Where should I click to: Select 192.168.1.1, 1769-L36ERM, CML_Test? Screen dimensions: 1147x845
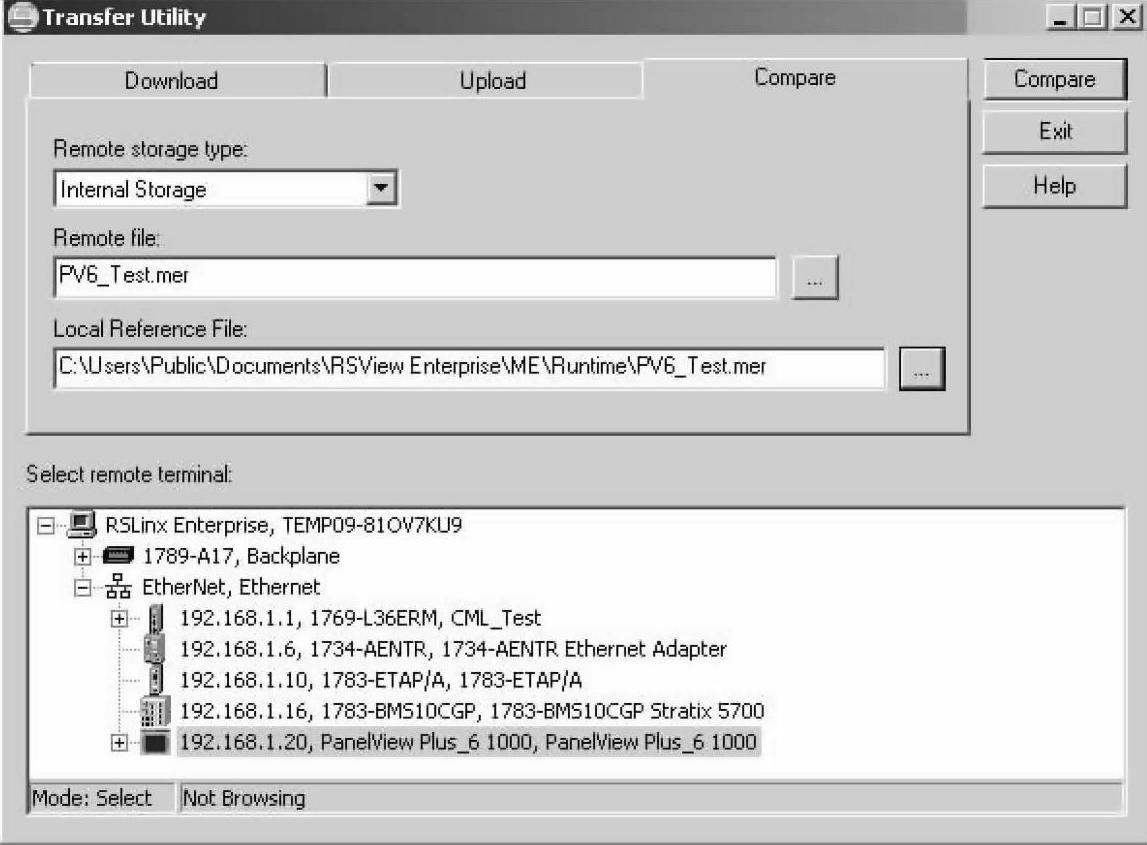(361, 618)
